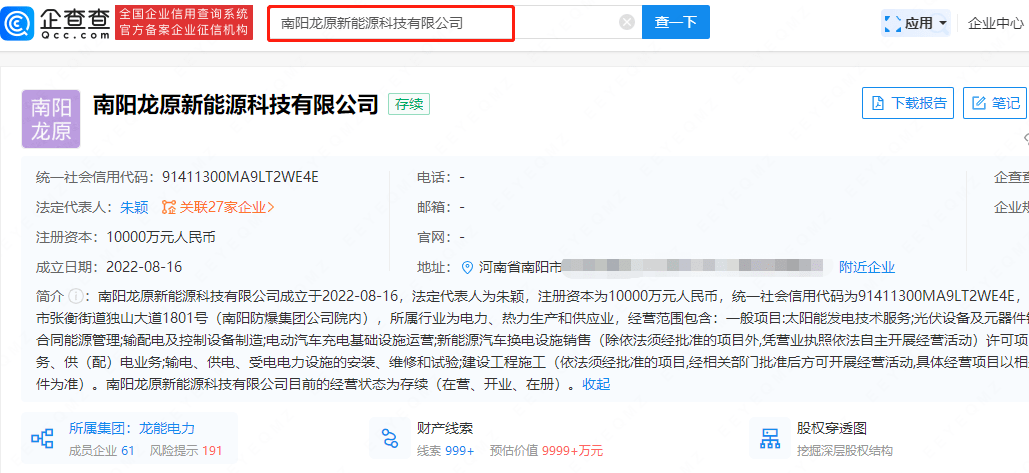This screenshot has height=473, width=1029.
Task: Click 风险提示 191 count
Action: (x=186, y=451)
